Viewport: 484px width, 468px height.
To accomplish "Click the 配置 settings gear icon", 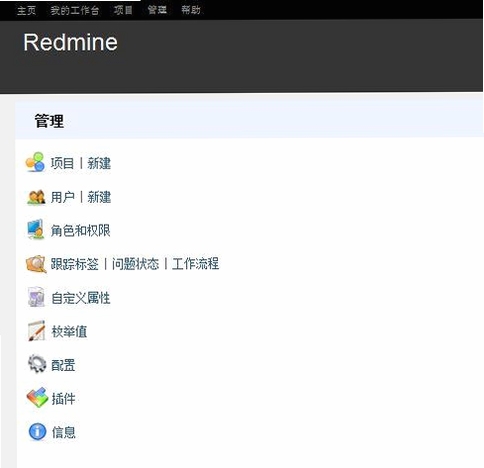I will 37,364.
